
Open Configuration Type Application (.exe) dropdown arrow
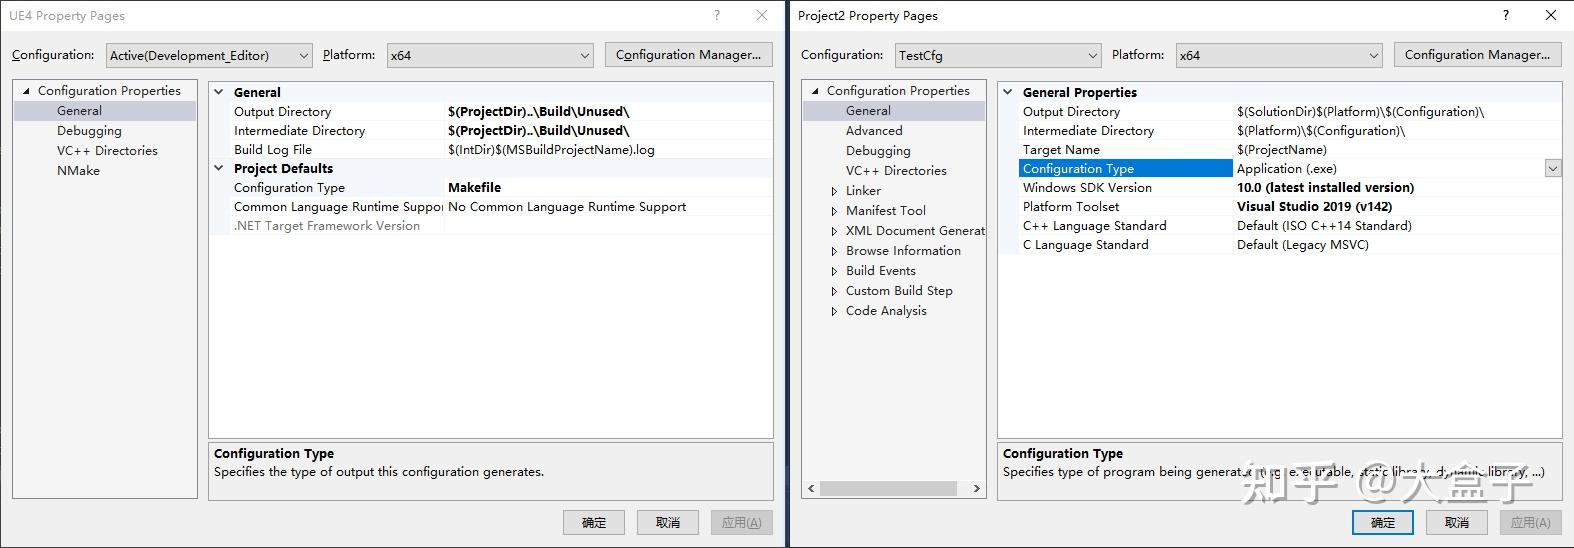pos(1552,169)
